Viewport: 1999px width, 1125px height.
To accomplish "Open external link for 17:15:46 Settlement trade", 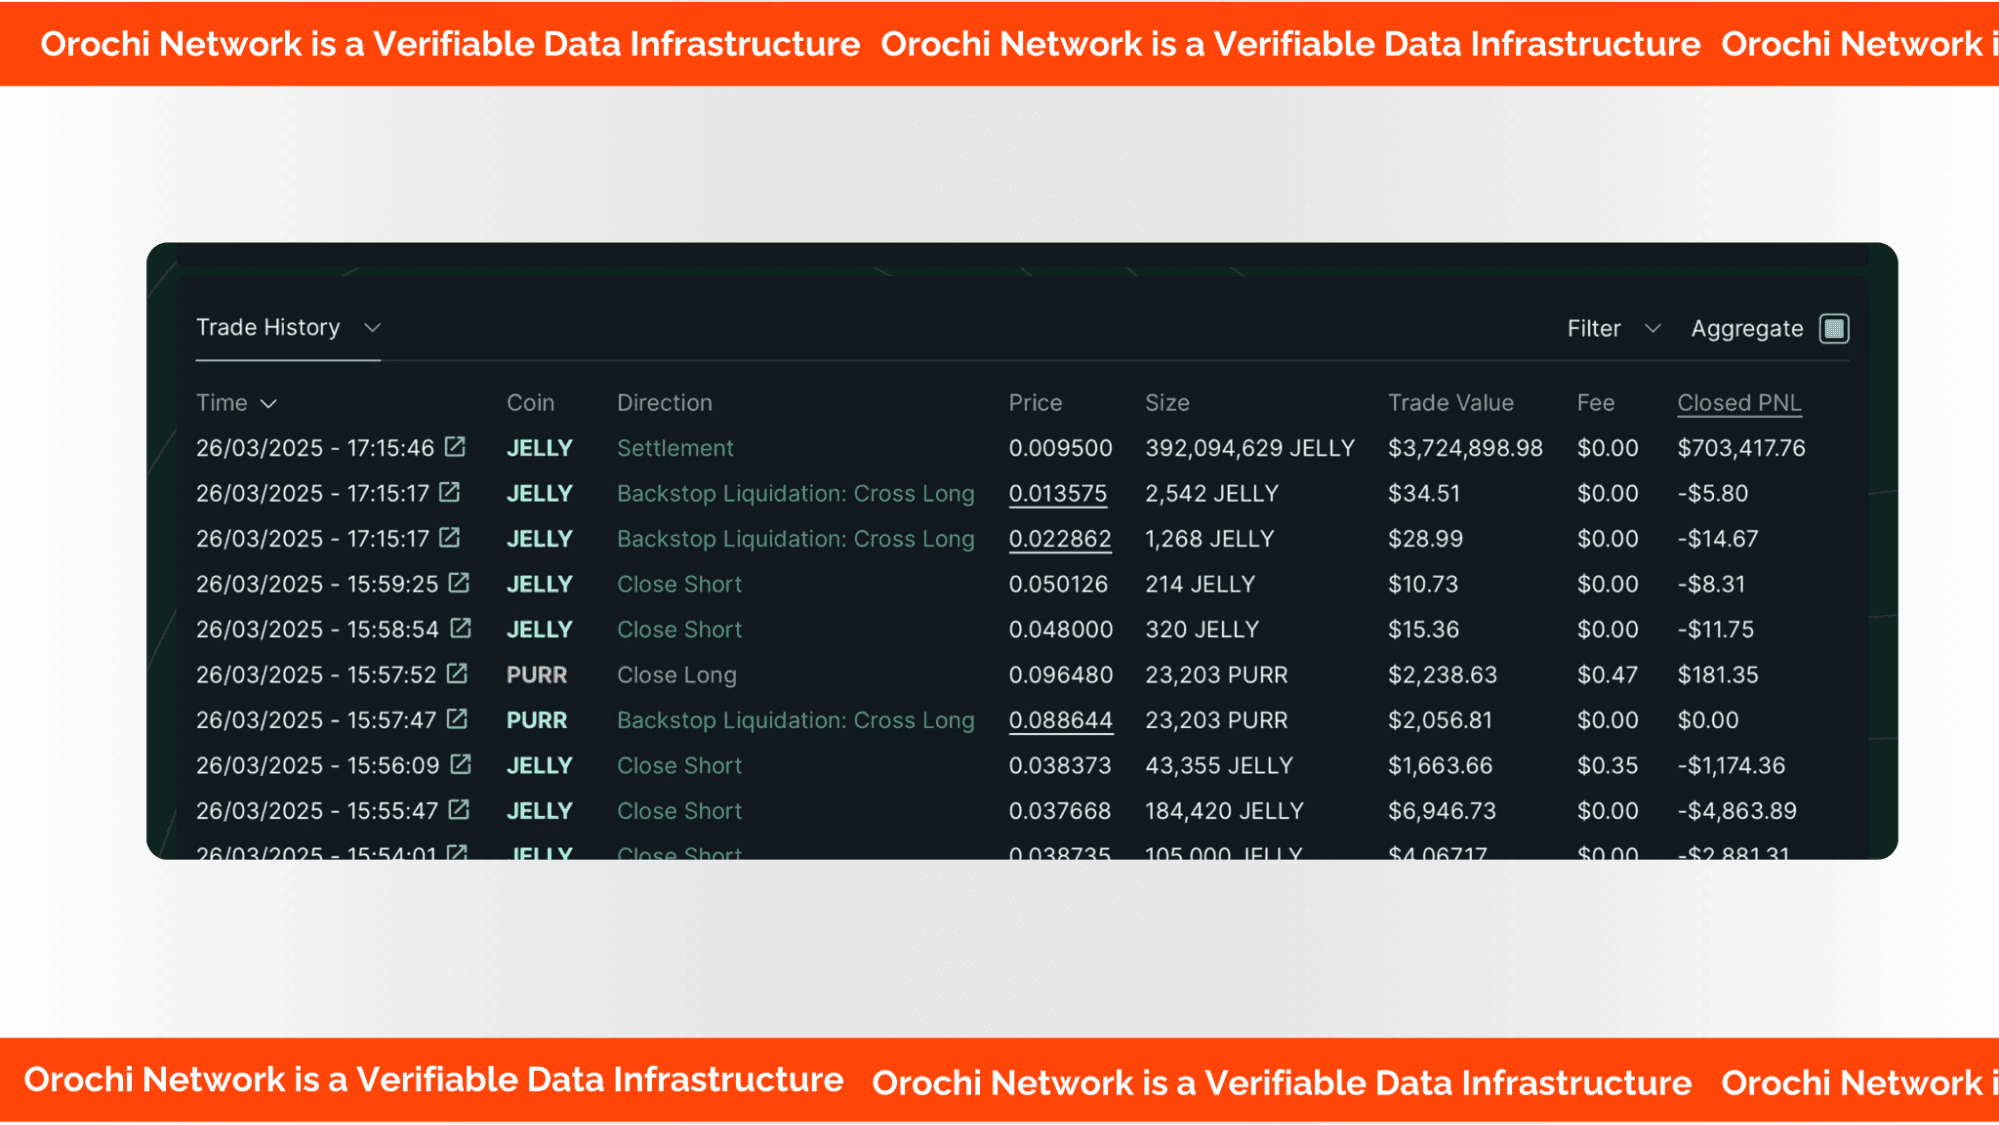I will 455,447.
